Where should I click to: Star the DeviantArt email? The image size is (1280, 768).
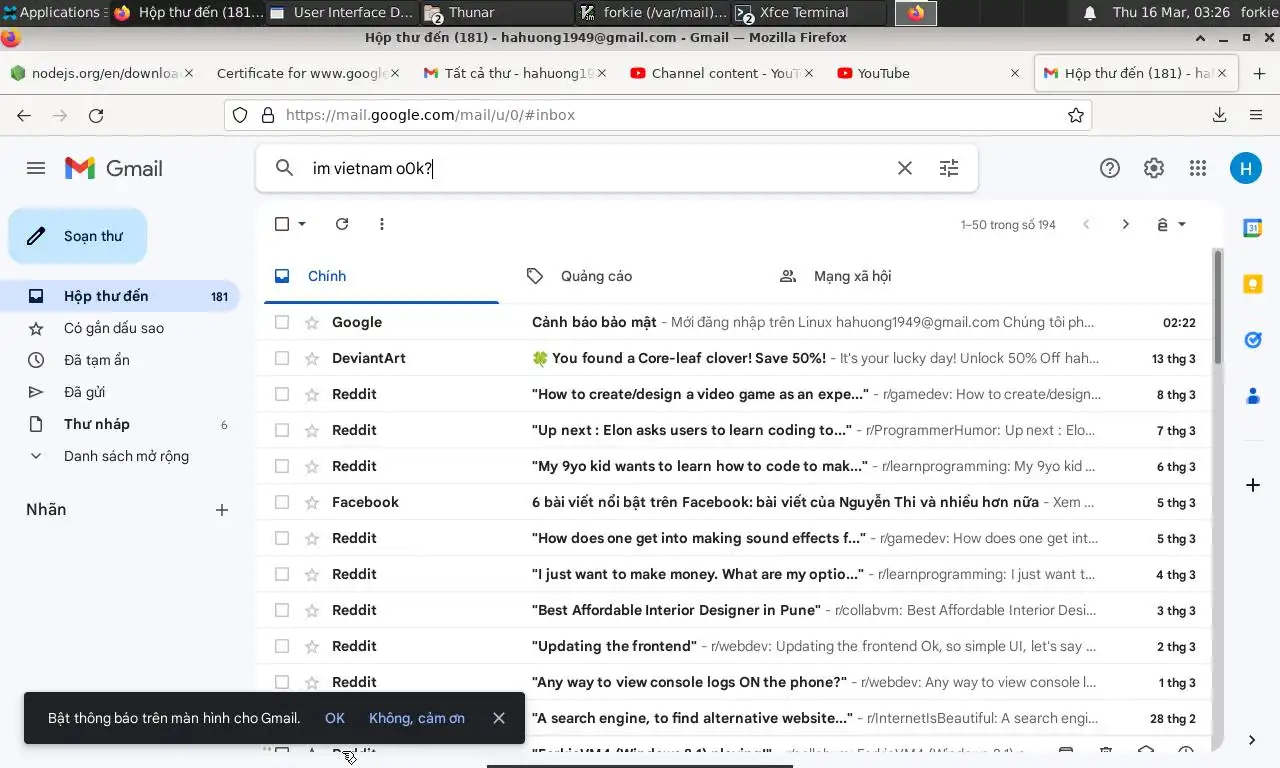(312, 358)
